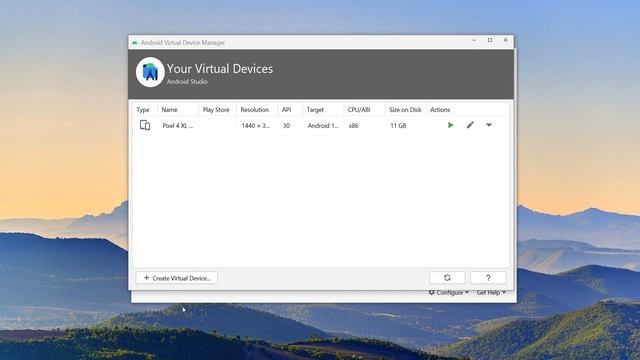This screenshot has height=360, width=640.
Task: Click the Actions column header
Action: click(440, 110)
